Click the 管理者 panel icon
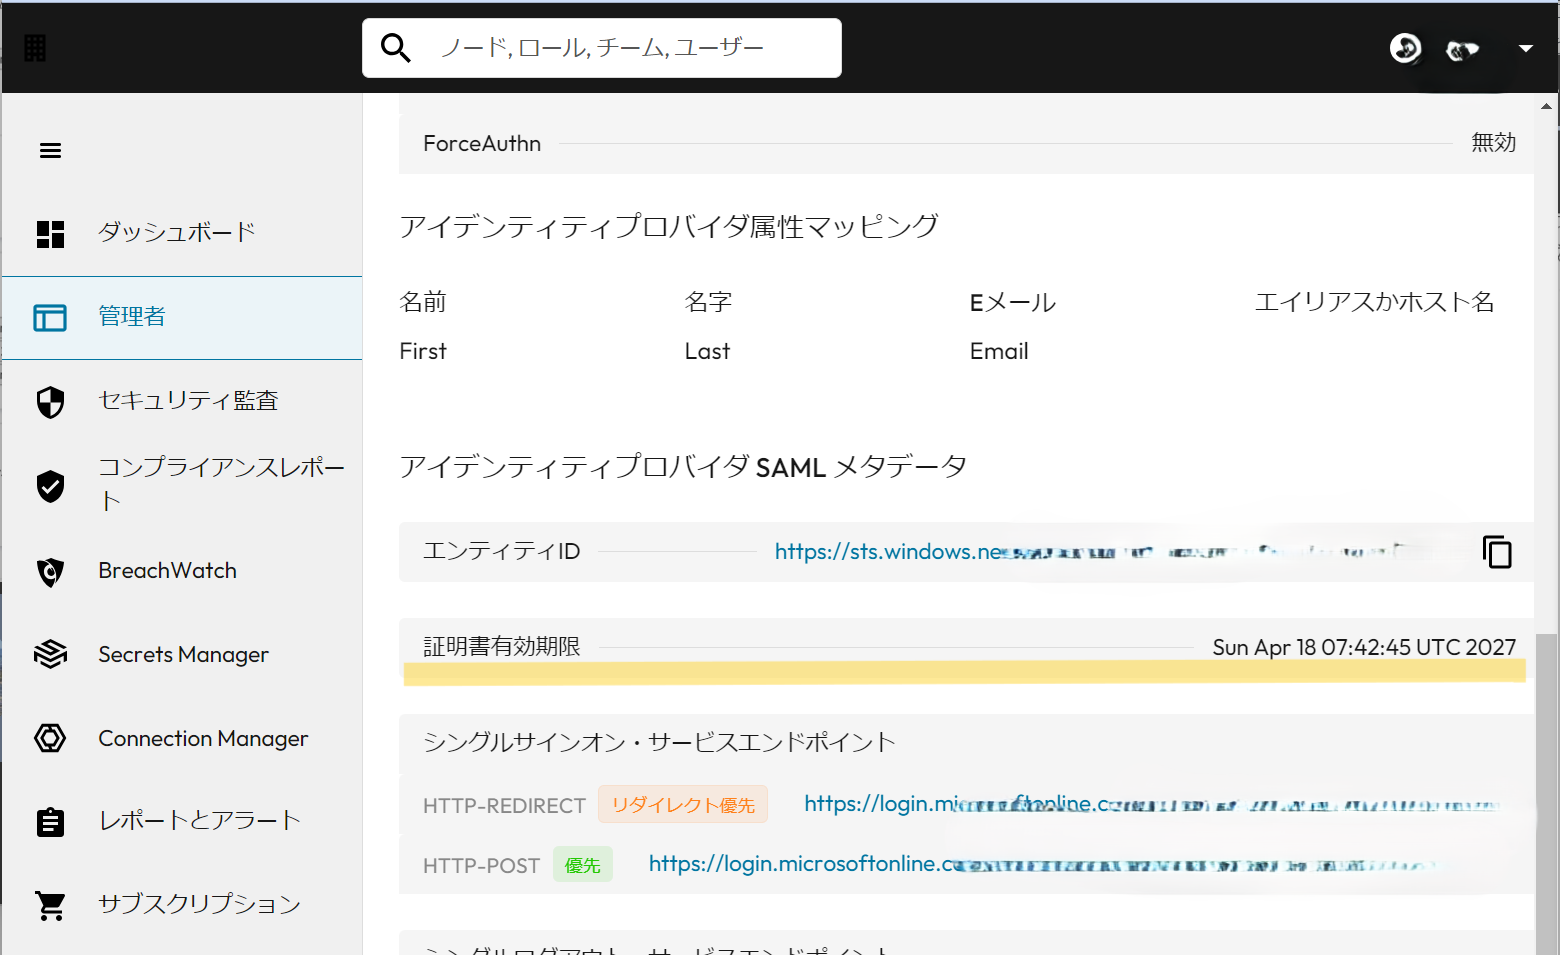Image resolution: width=1560 pixels, height=955 pixels. [50, 317]
